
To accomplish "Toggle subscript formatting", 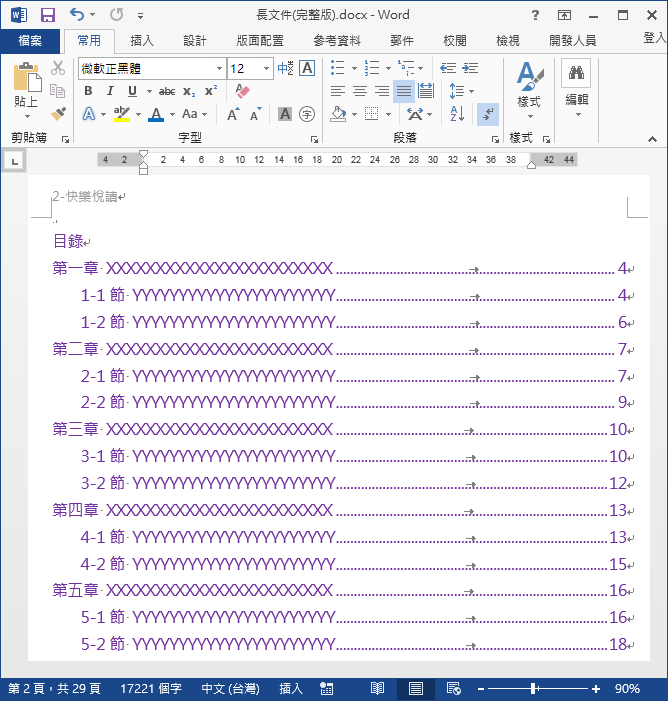I will (189, 92).
